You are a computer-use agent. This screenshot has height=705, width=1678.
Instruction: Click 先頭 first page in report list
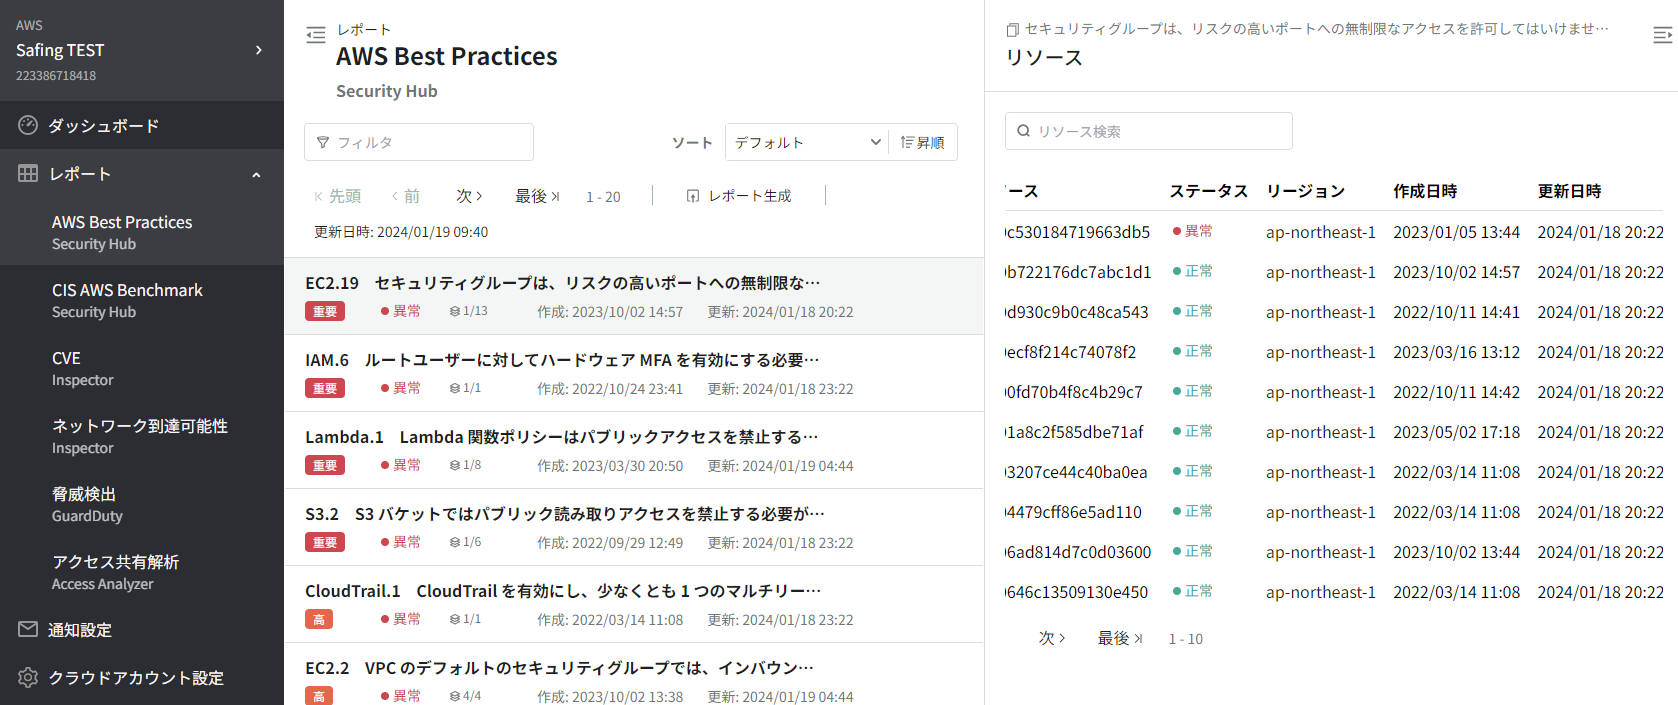click(337, 196)
